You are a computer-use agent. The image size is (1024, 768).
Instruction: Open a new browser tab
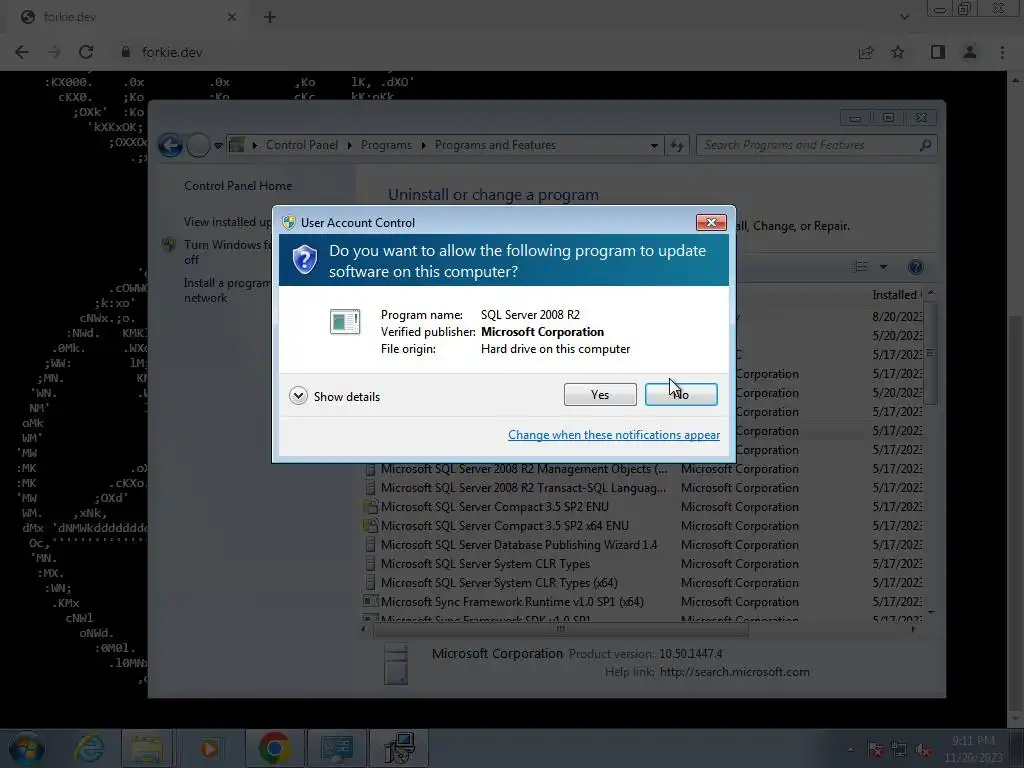point(270,18)
